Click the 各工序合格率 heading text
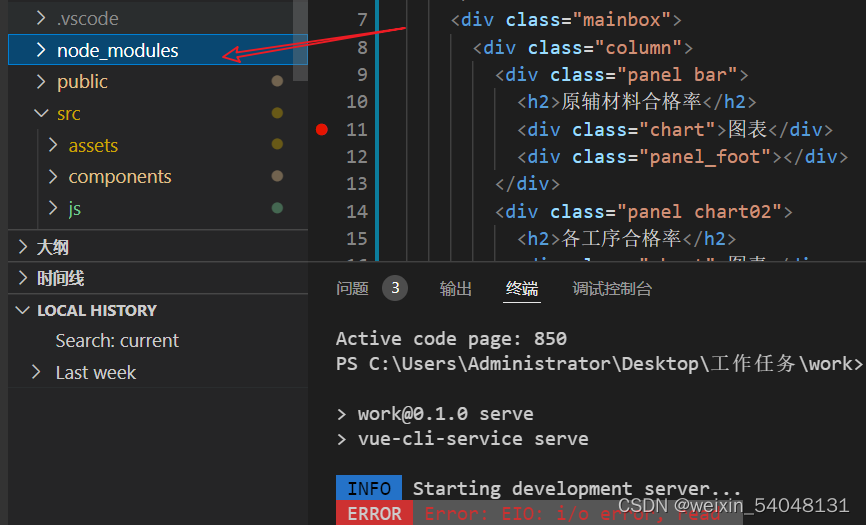 [621, 238]
